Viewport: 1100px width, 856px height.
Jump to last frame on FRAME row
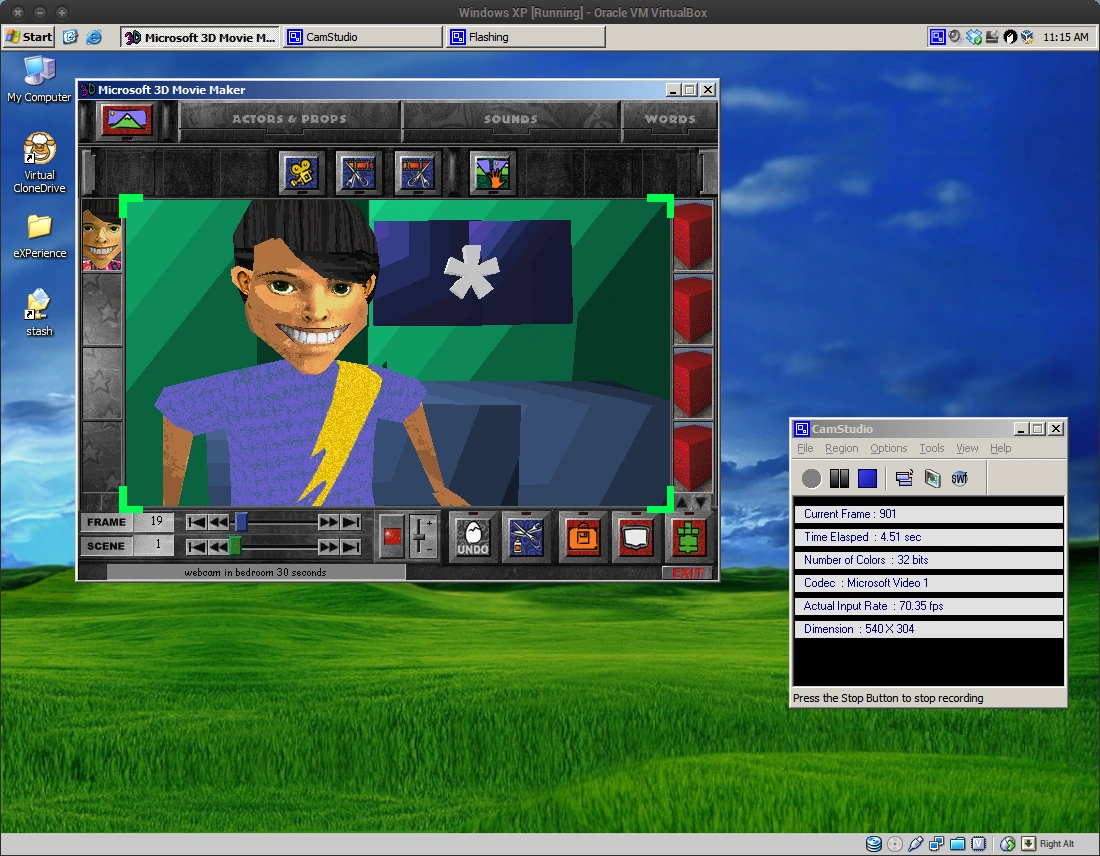(x=351, y=522)
